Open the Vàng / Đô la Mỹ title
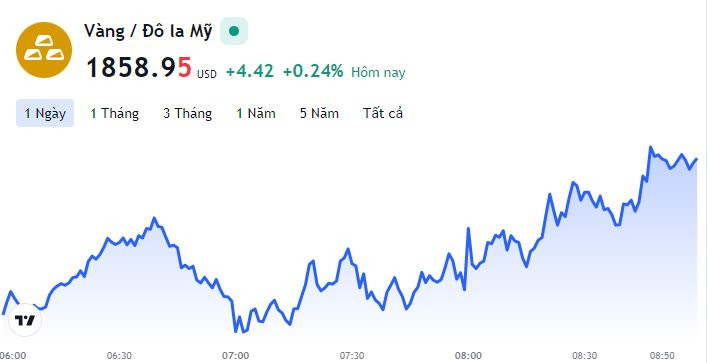 tap(148, 32)
